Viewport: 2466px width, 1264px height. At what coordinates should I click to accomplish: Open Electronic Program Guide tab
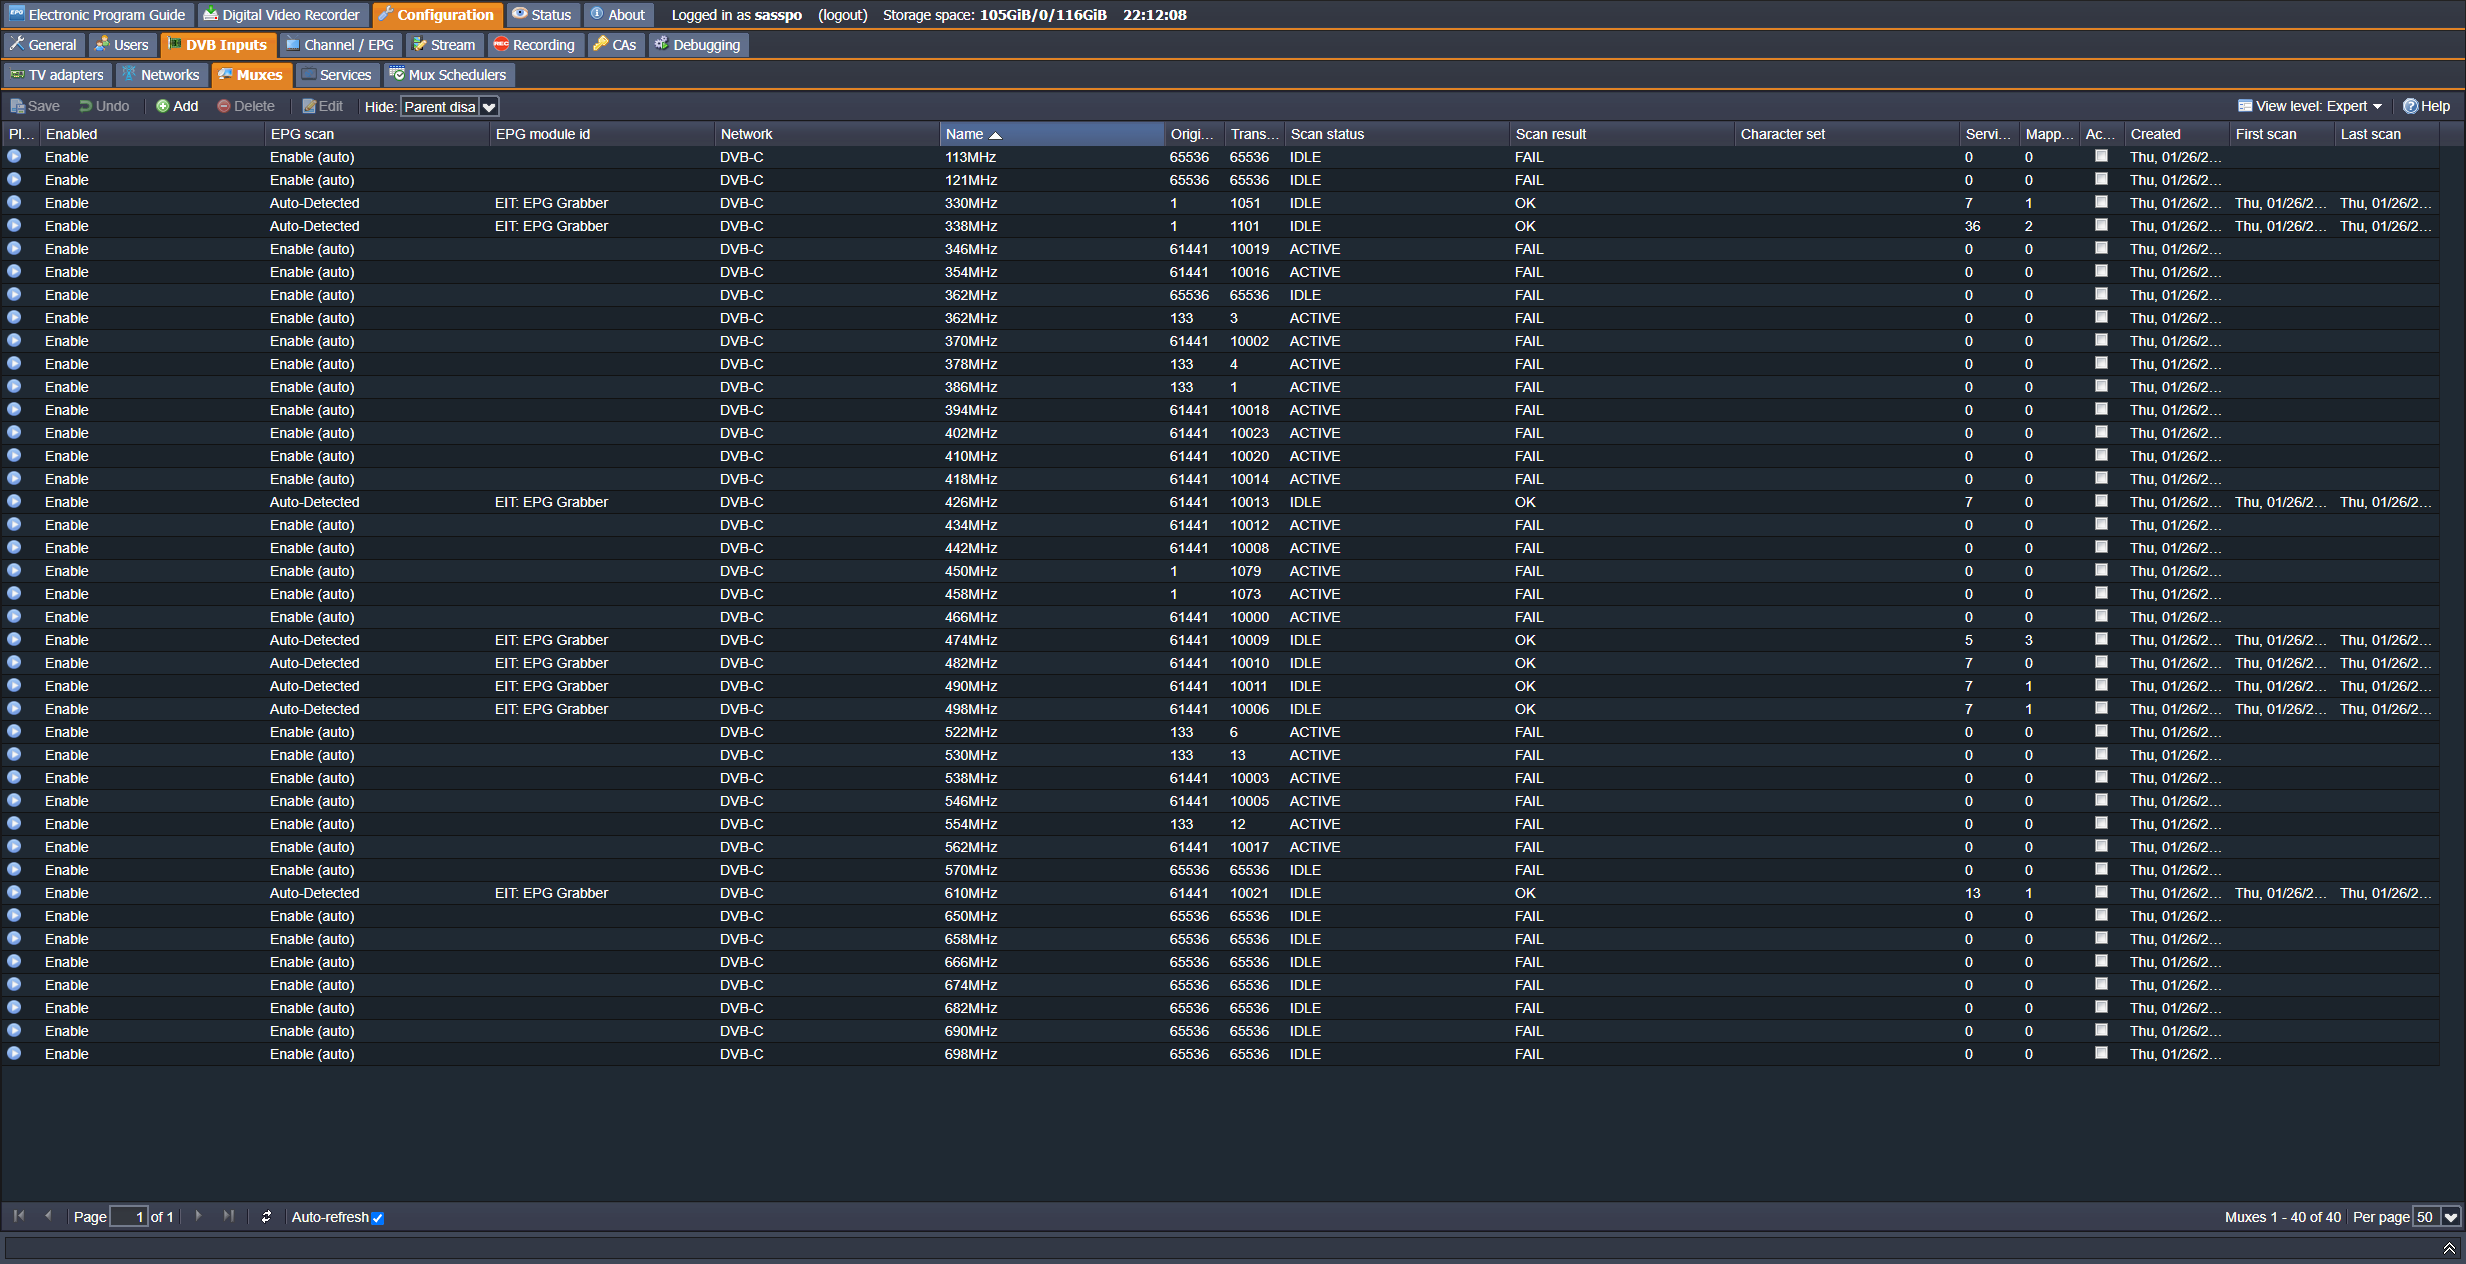click(x=97, y=15)
